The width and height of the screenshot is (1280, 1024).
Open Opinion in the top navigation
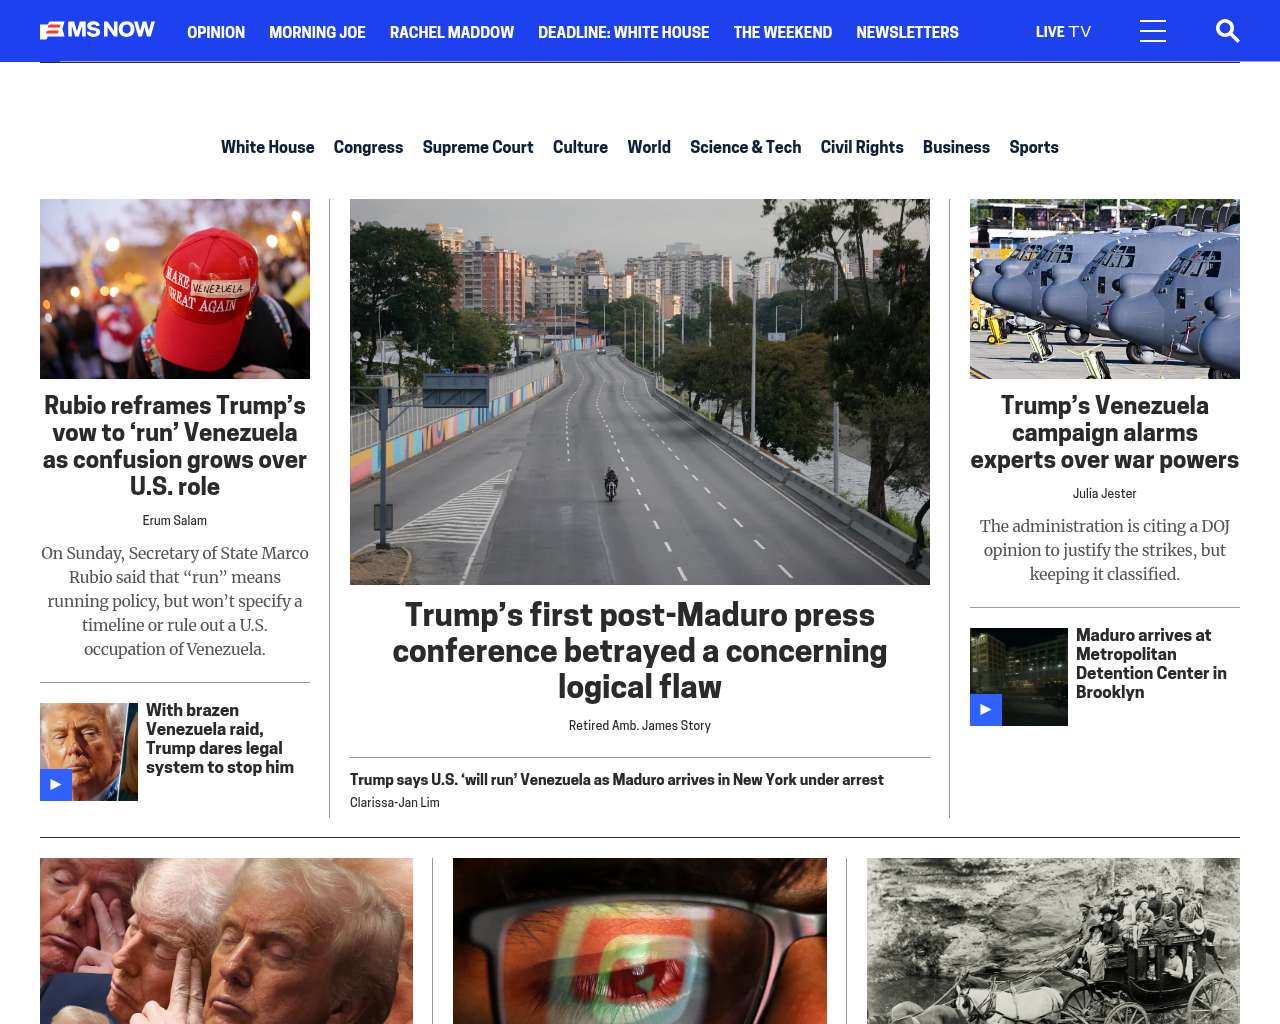click(216, 32)
